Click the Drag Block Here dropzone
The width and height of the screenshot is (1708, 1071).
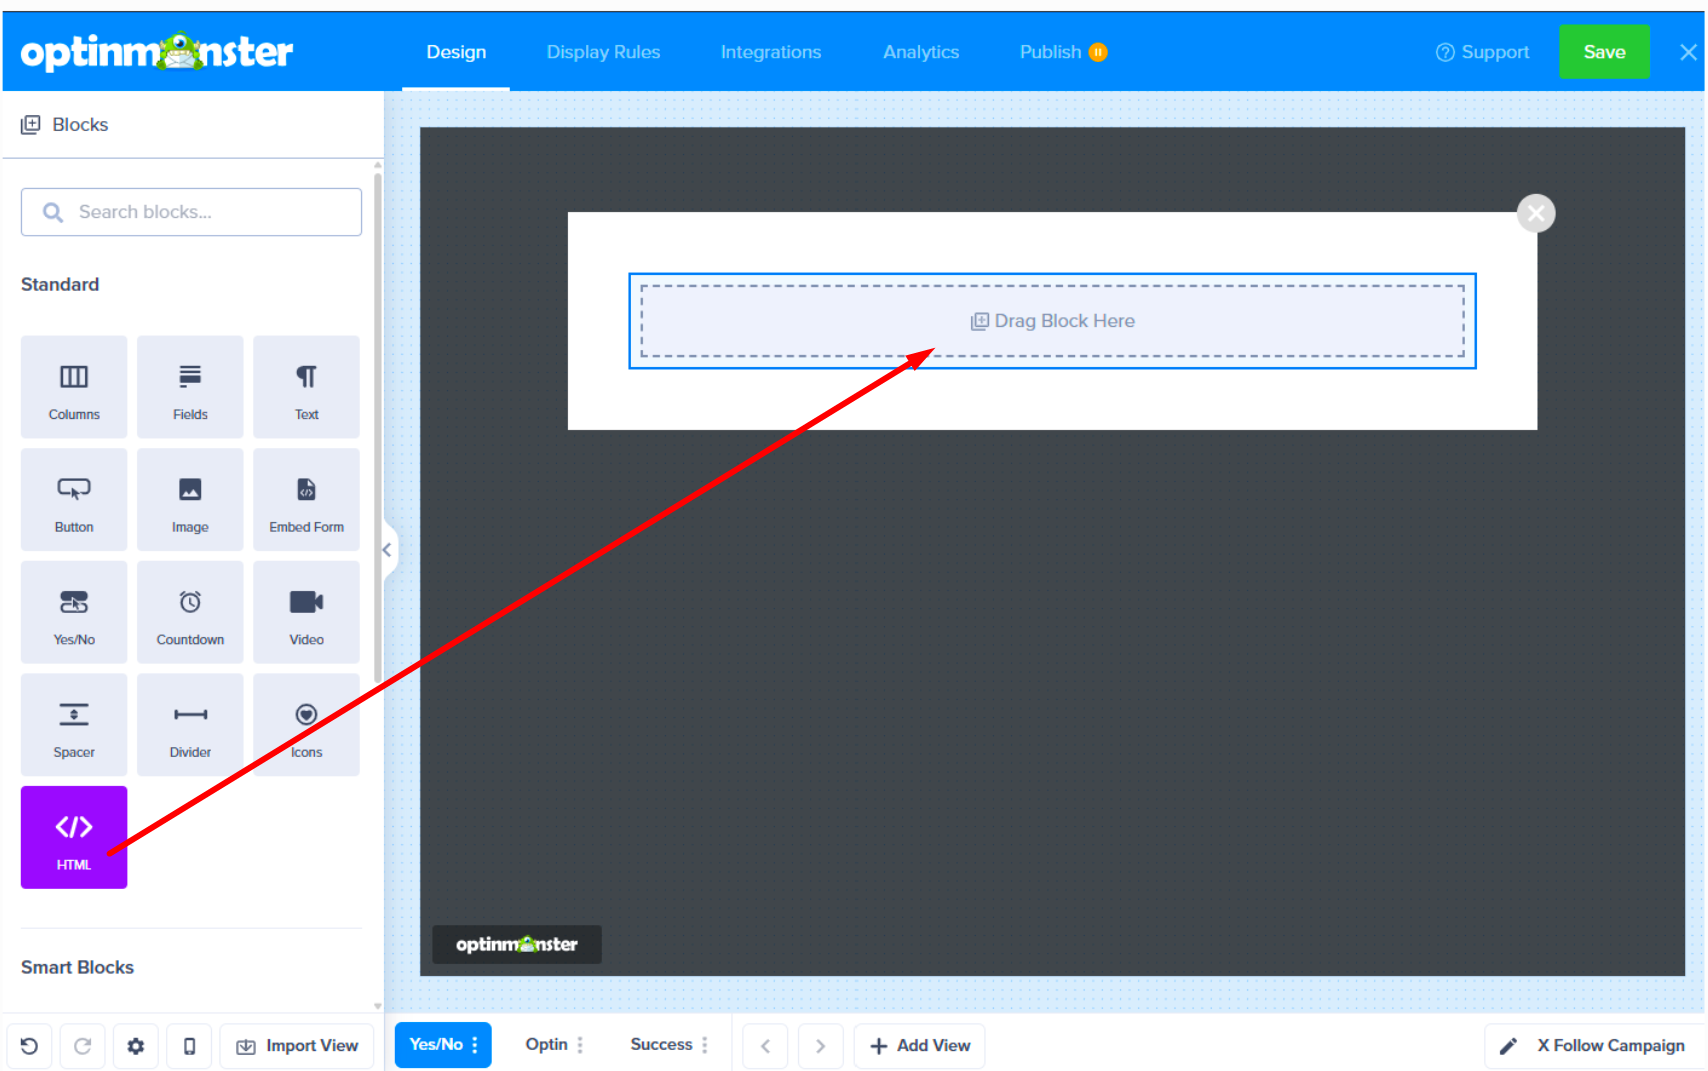pyautogui.click(x=1052, y=321)
